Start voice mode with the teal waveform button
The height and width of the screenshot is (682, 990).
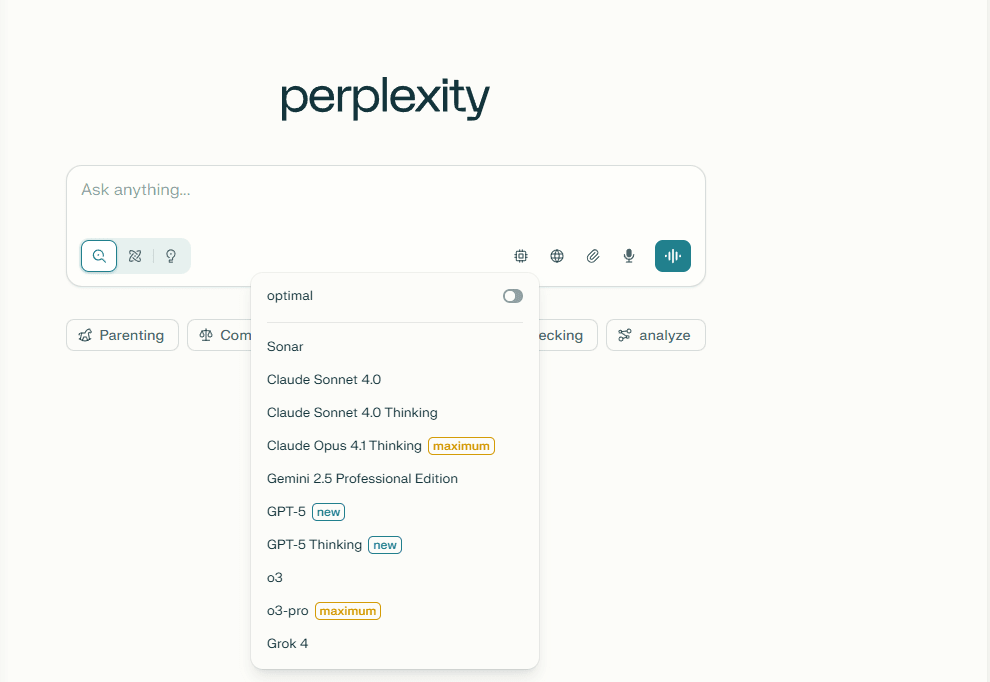click(x=672, y=256)
